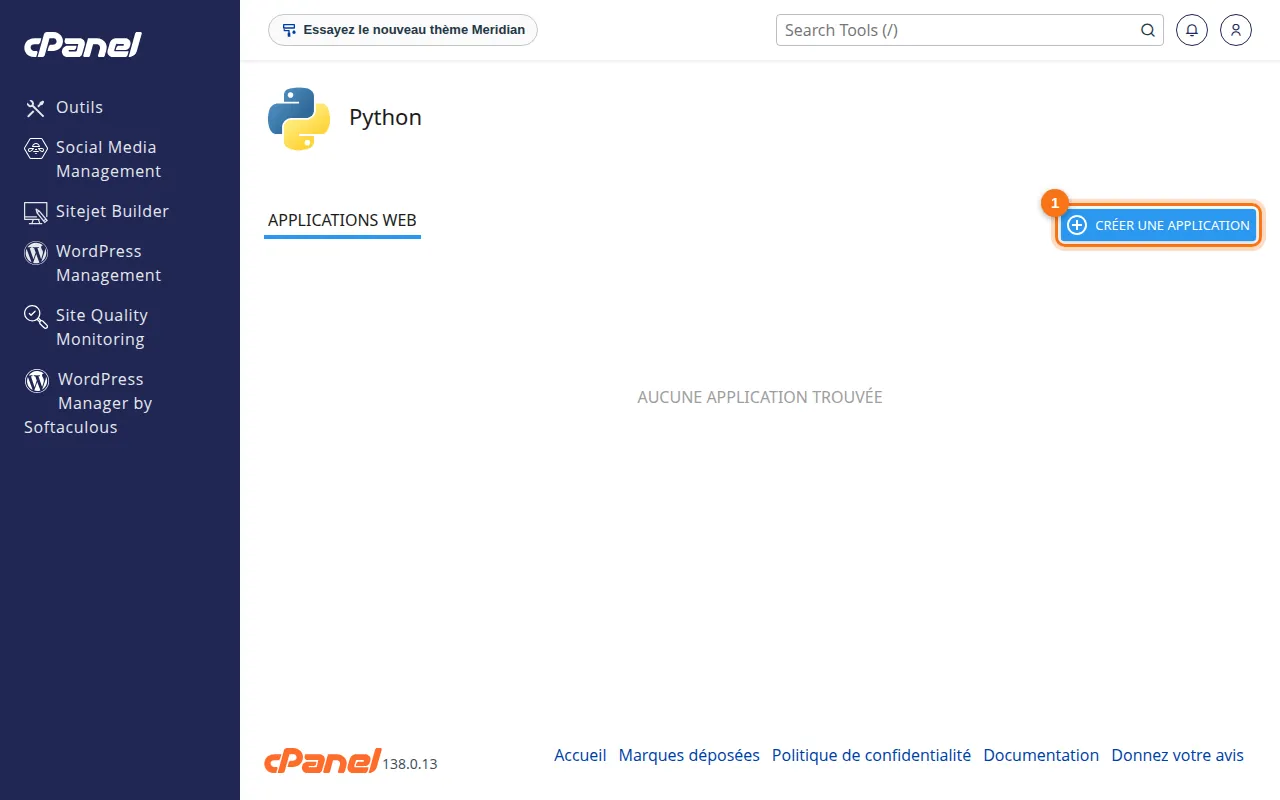The width and height of the screenshot is (1280, 800).
Task: Click Site Quality Monitoring magnifier icon
Action: pyautogui.click(x=36, y=317)
